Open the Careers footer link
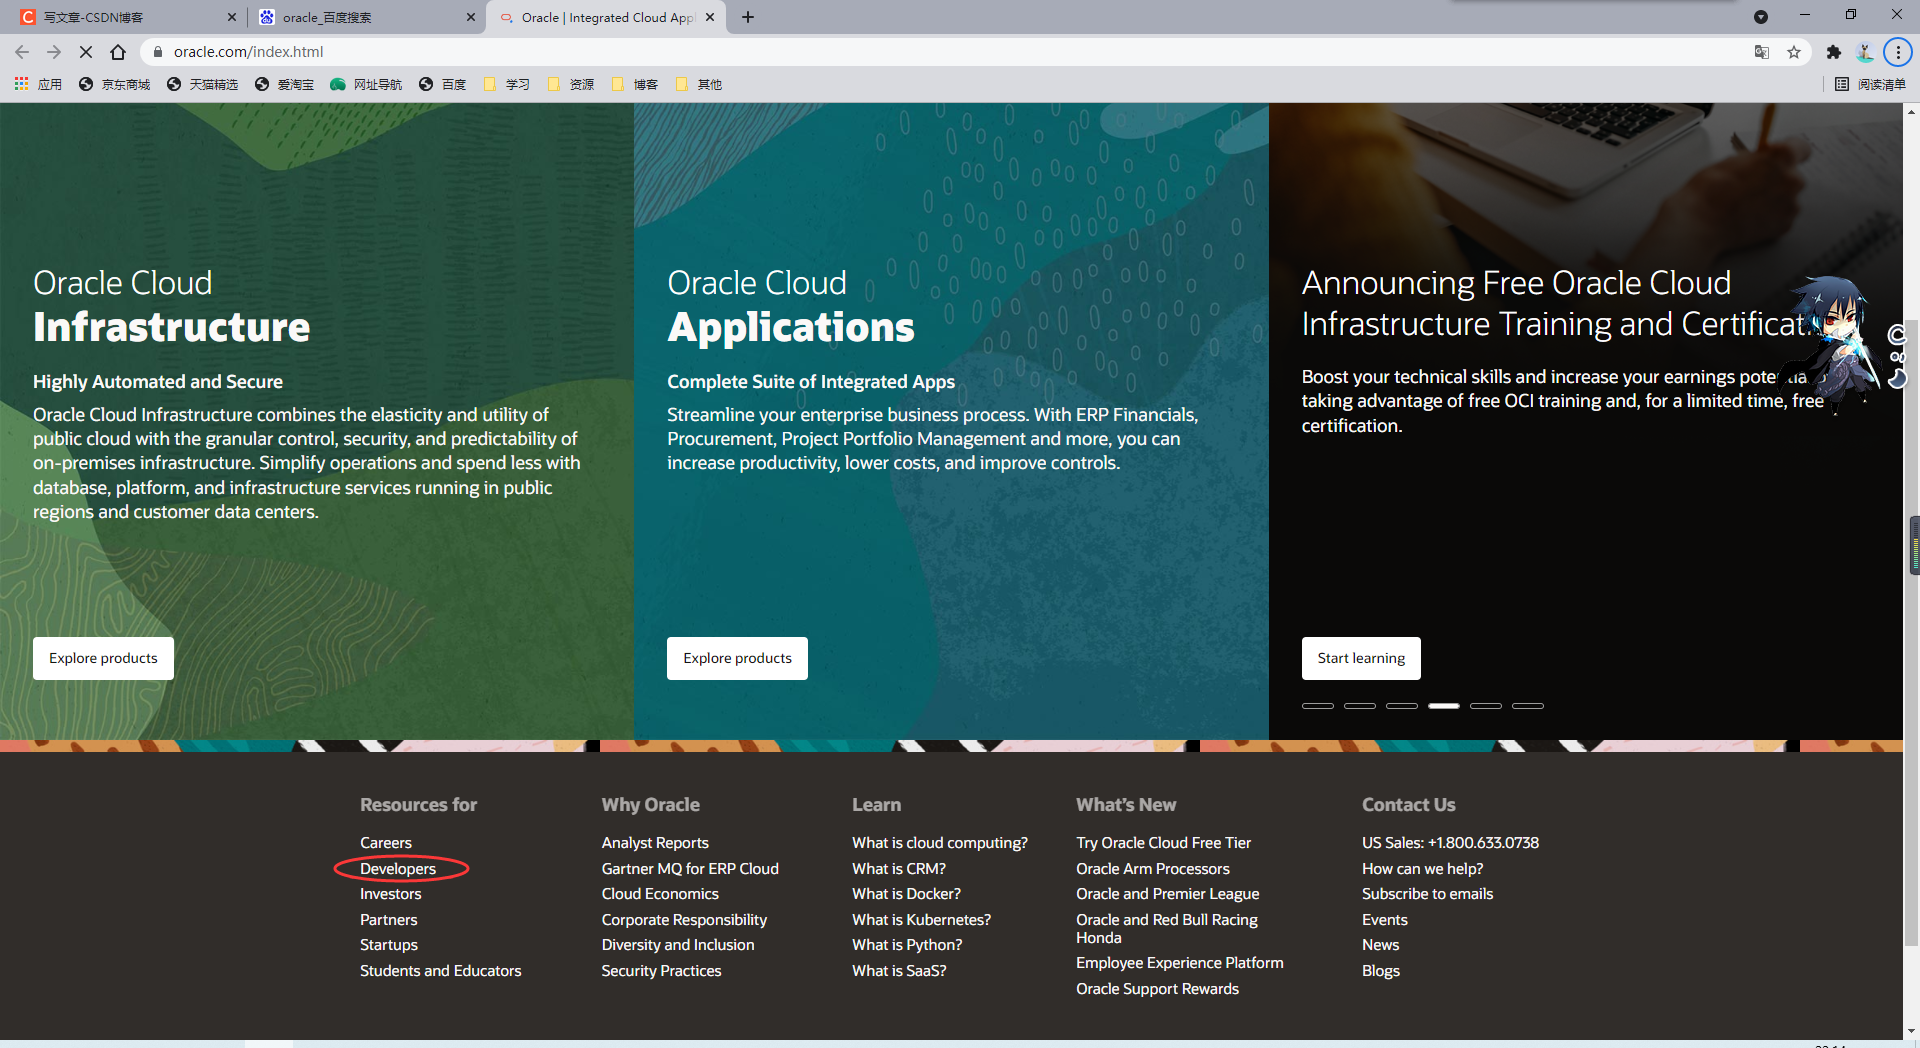Viewport: 1920px width, 1048px height. pyautogui.click(x=386, y=843)
